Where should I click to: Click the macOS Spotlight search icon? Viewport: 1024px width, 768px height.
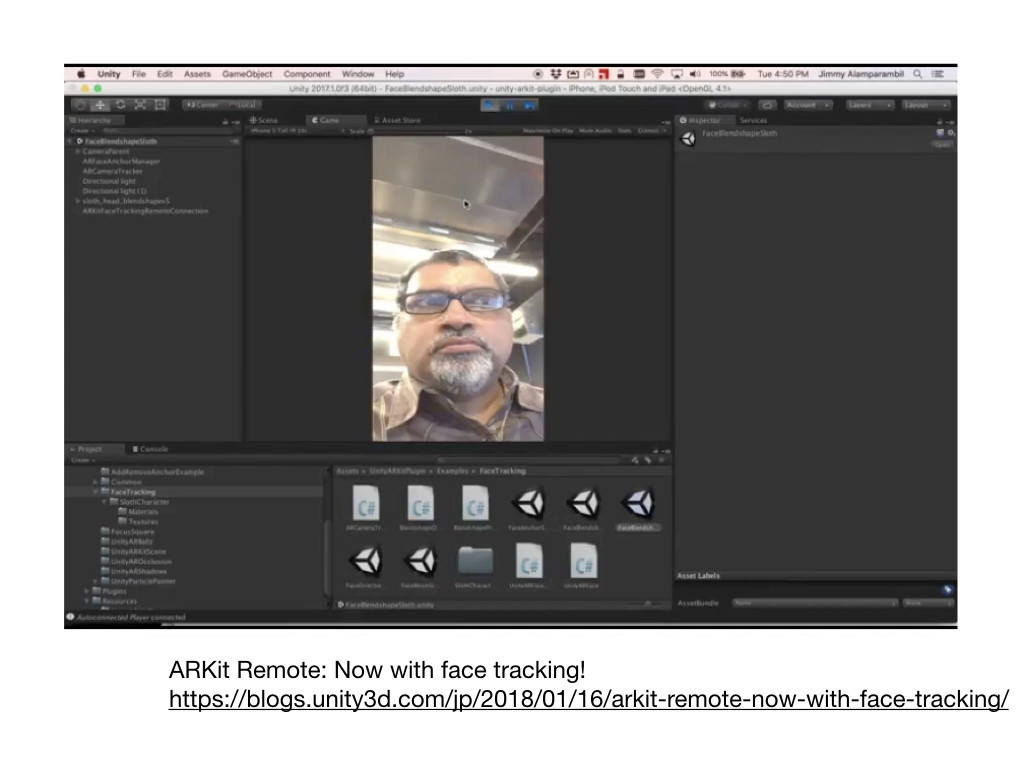[x=918, y=74]
